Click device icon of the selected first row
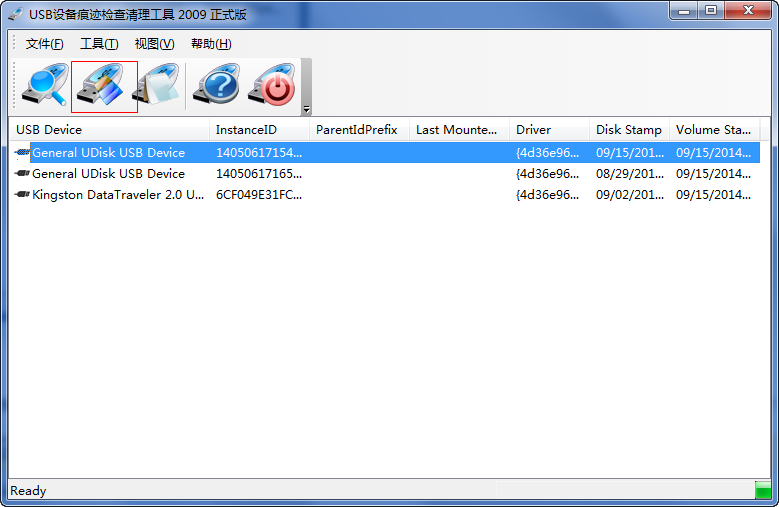779x507 pixels. click(22, 152)
